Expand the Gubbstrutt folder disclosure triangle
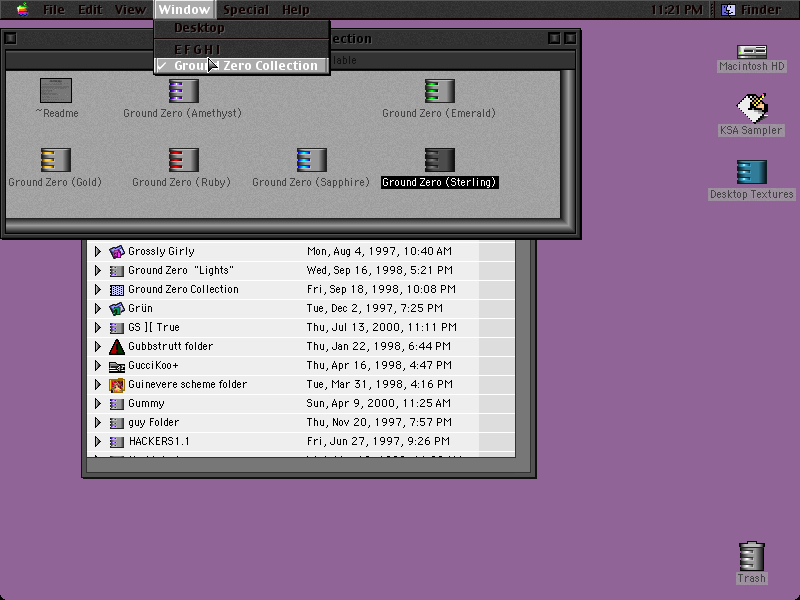Screen dimensions: 800x600 pos(97,346)
